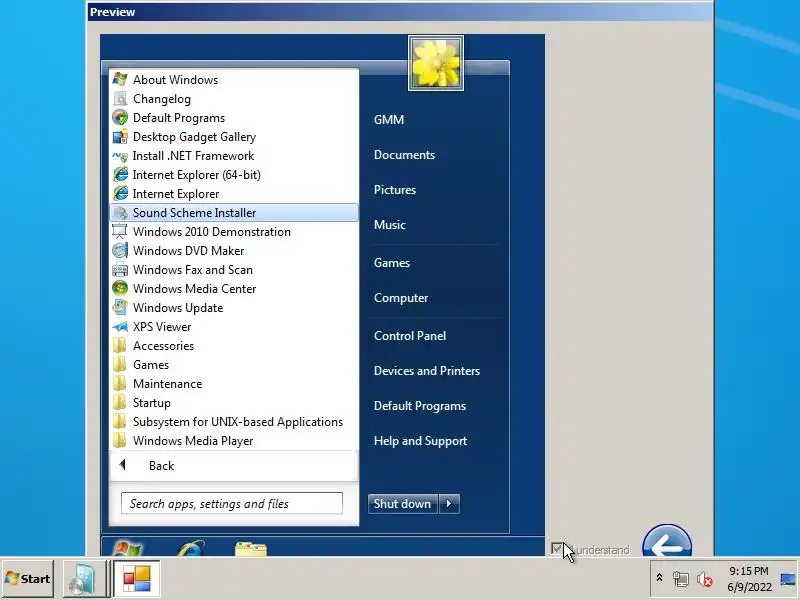The height and width of the screenshot is (600, 800).
Task: Open Computer from the right pane
Action: 401,298
